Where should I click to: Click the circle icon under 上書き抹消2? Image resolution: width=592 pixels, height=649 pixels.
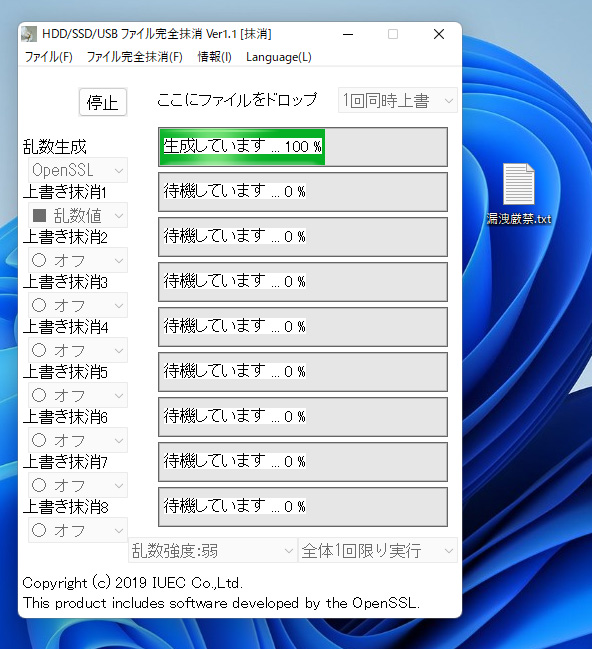39,260
